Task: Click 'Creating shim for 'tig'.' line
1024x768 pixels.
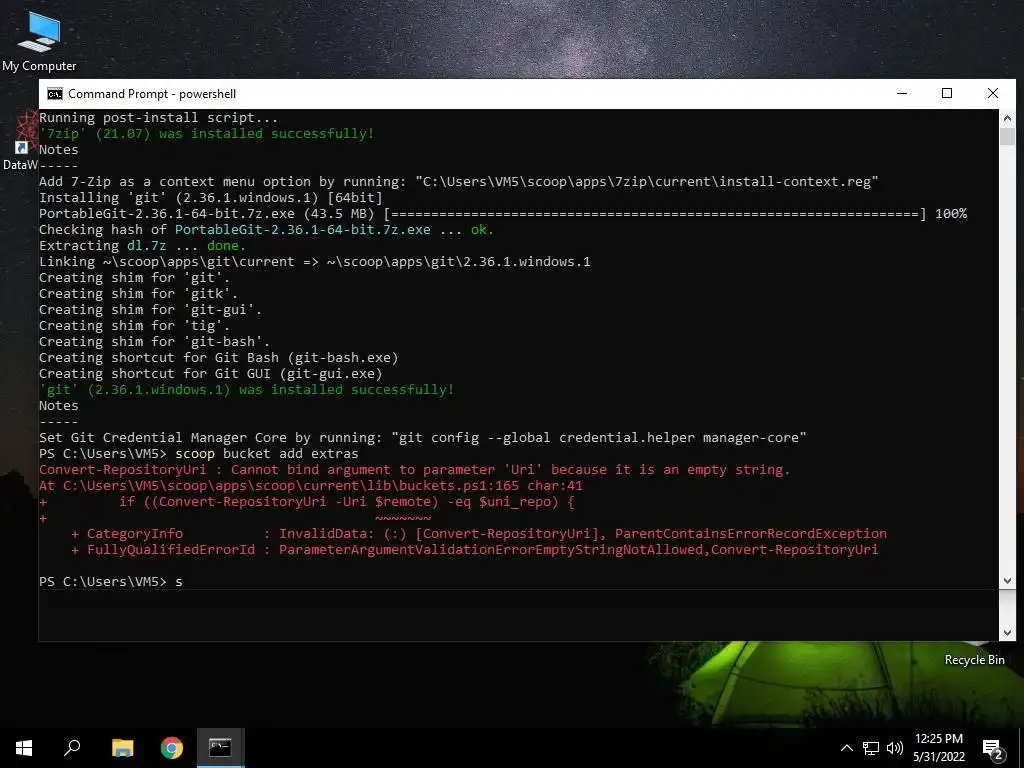Action: (x=134, y=325)
